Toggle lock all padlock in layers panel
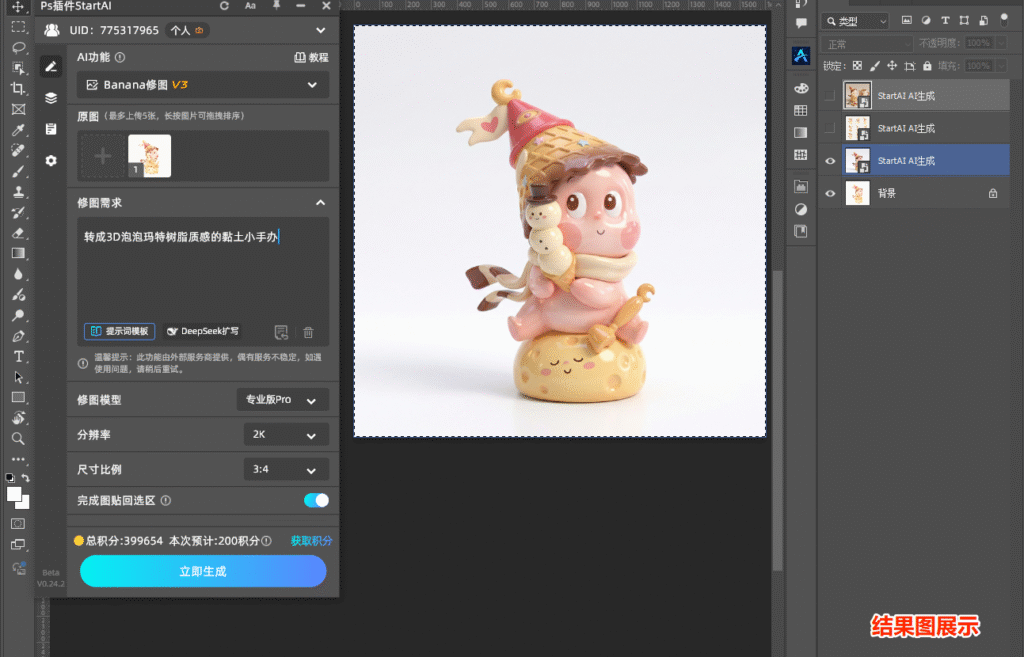Screen dimensions: 1024x657 (x=927, y=66)
